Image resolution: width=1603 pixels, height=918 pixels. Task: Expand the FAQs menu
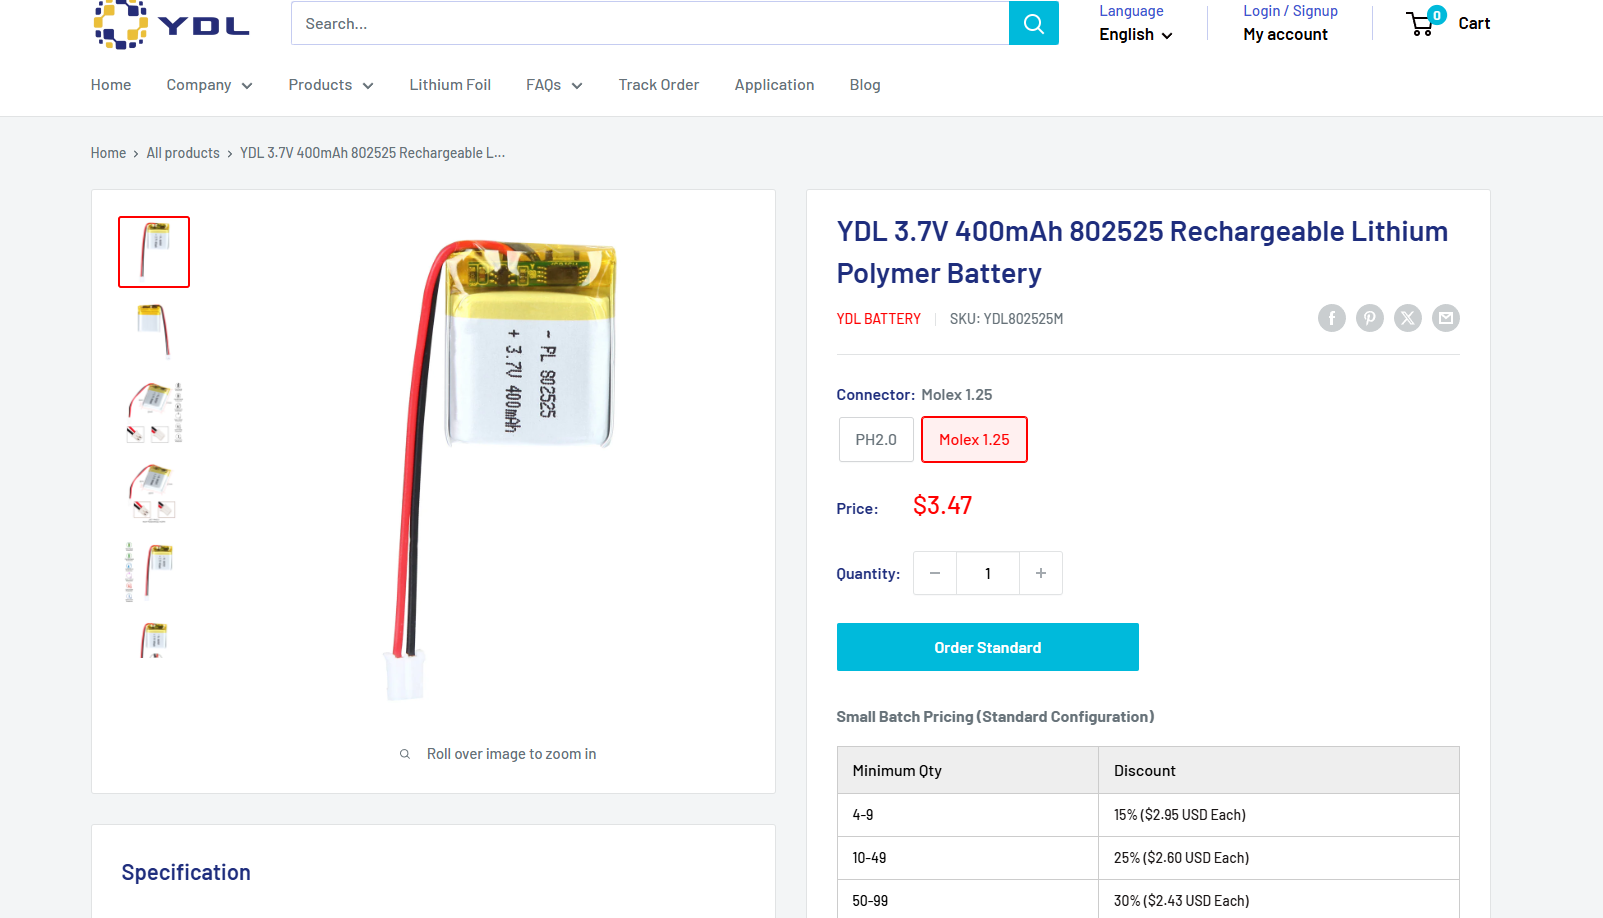[x=554, y=85]
